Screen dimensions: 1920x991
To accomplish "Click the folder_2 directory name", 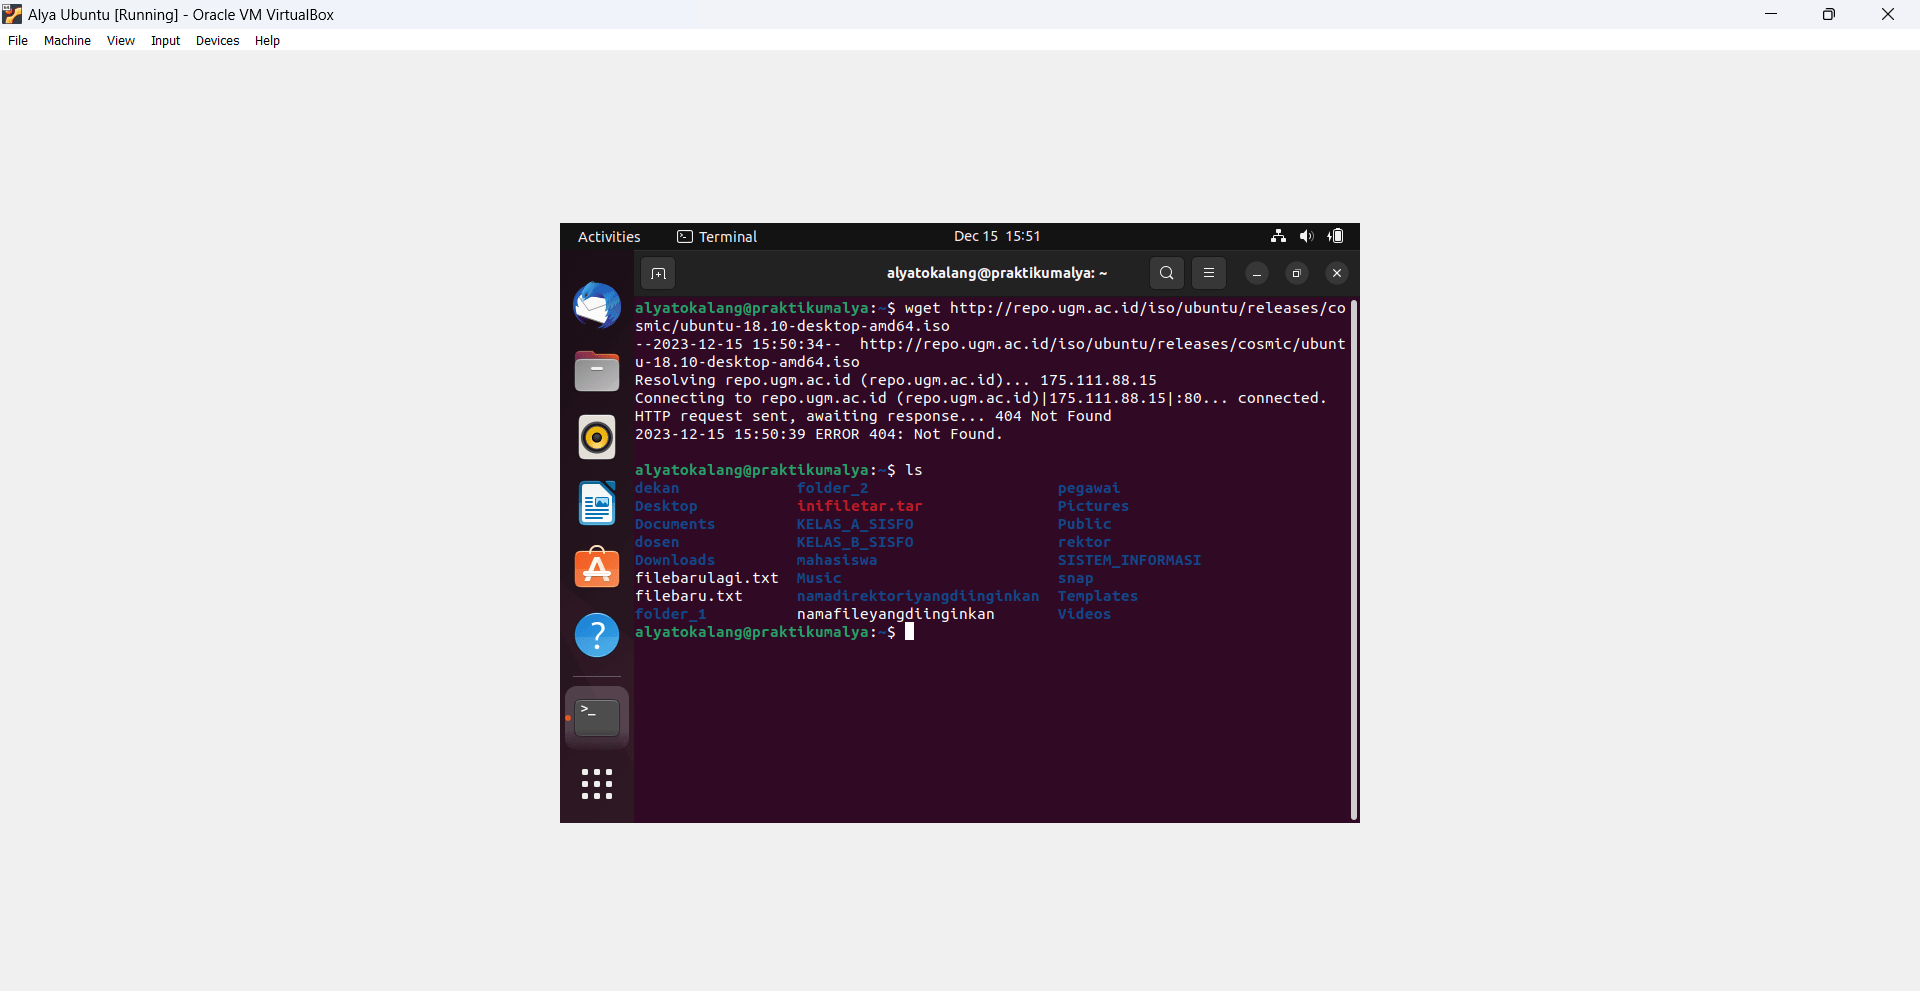I will (832, 488).
